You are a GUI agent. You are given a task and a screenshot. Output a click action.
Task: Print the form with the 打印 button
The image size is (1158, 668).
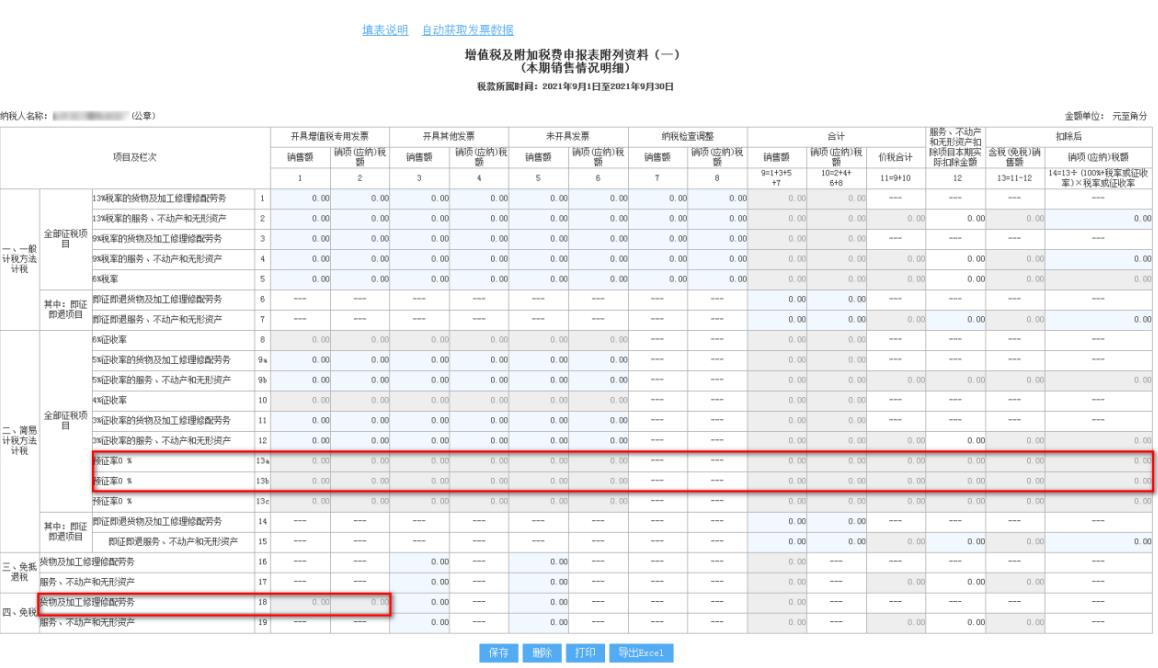point(584,653)
